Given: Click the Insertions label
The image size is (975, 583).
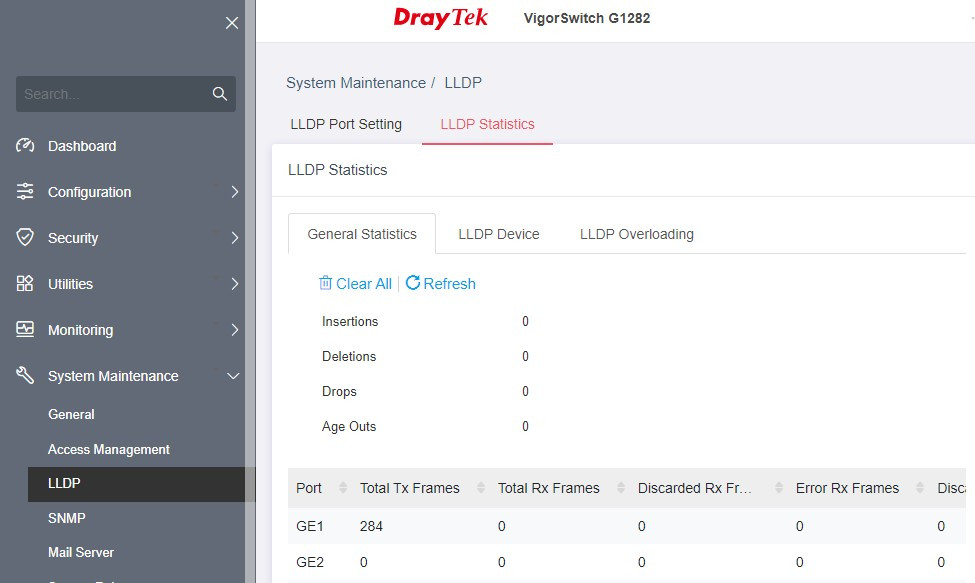Looking at the screenshot, I should [x=350, y=321].
